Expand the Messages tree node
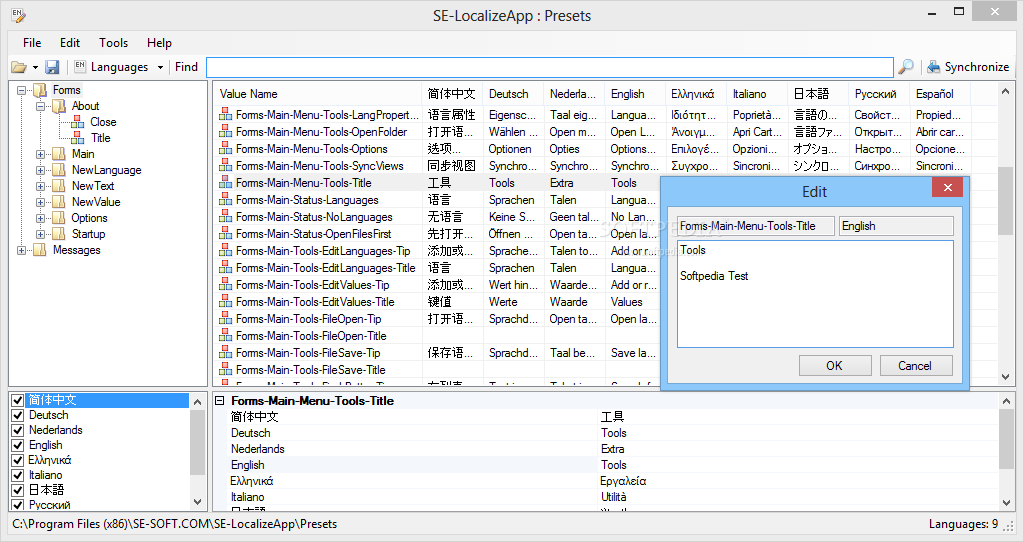Screen dimensions: 1024x542 pos(22,250)
